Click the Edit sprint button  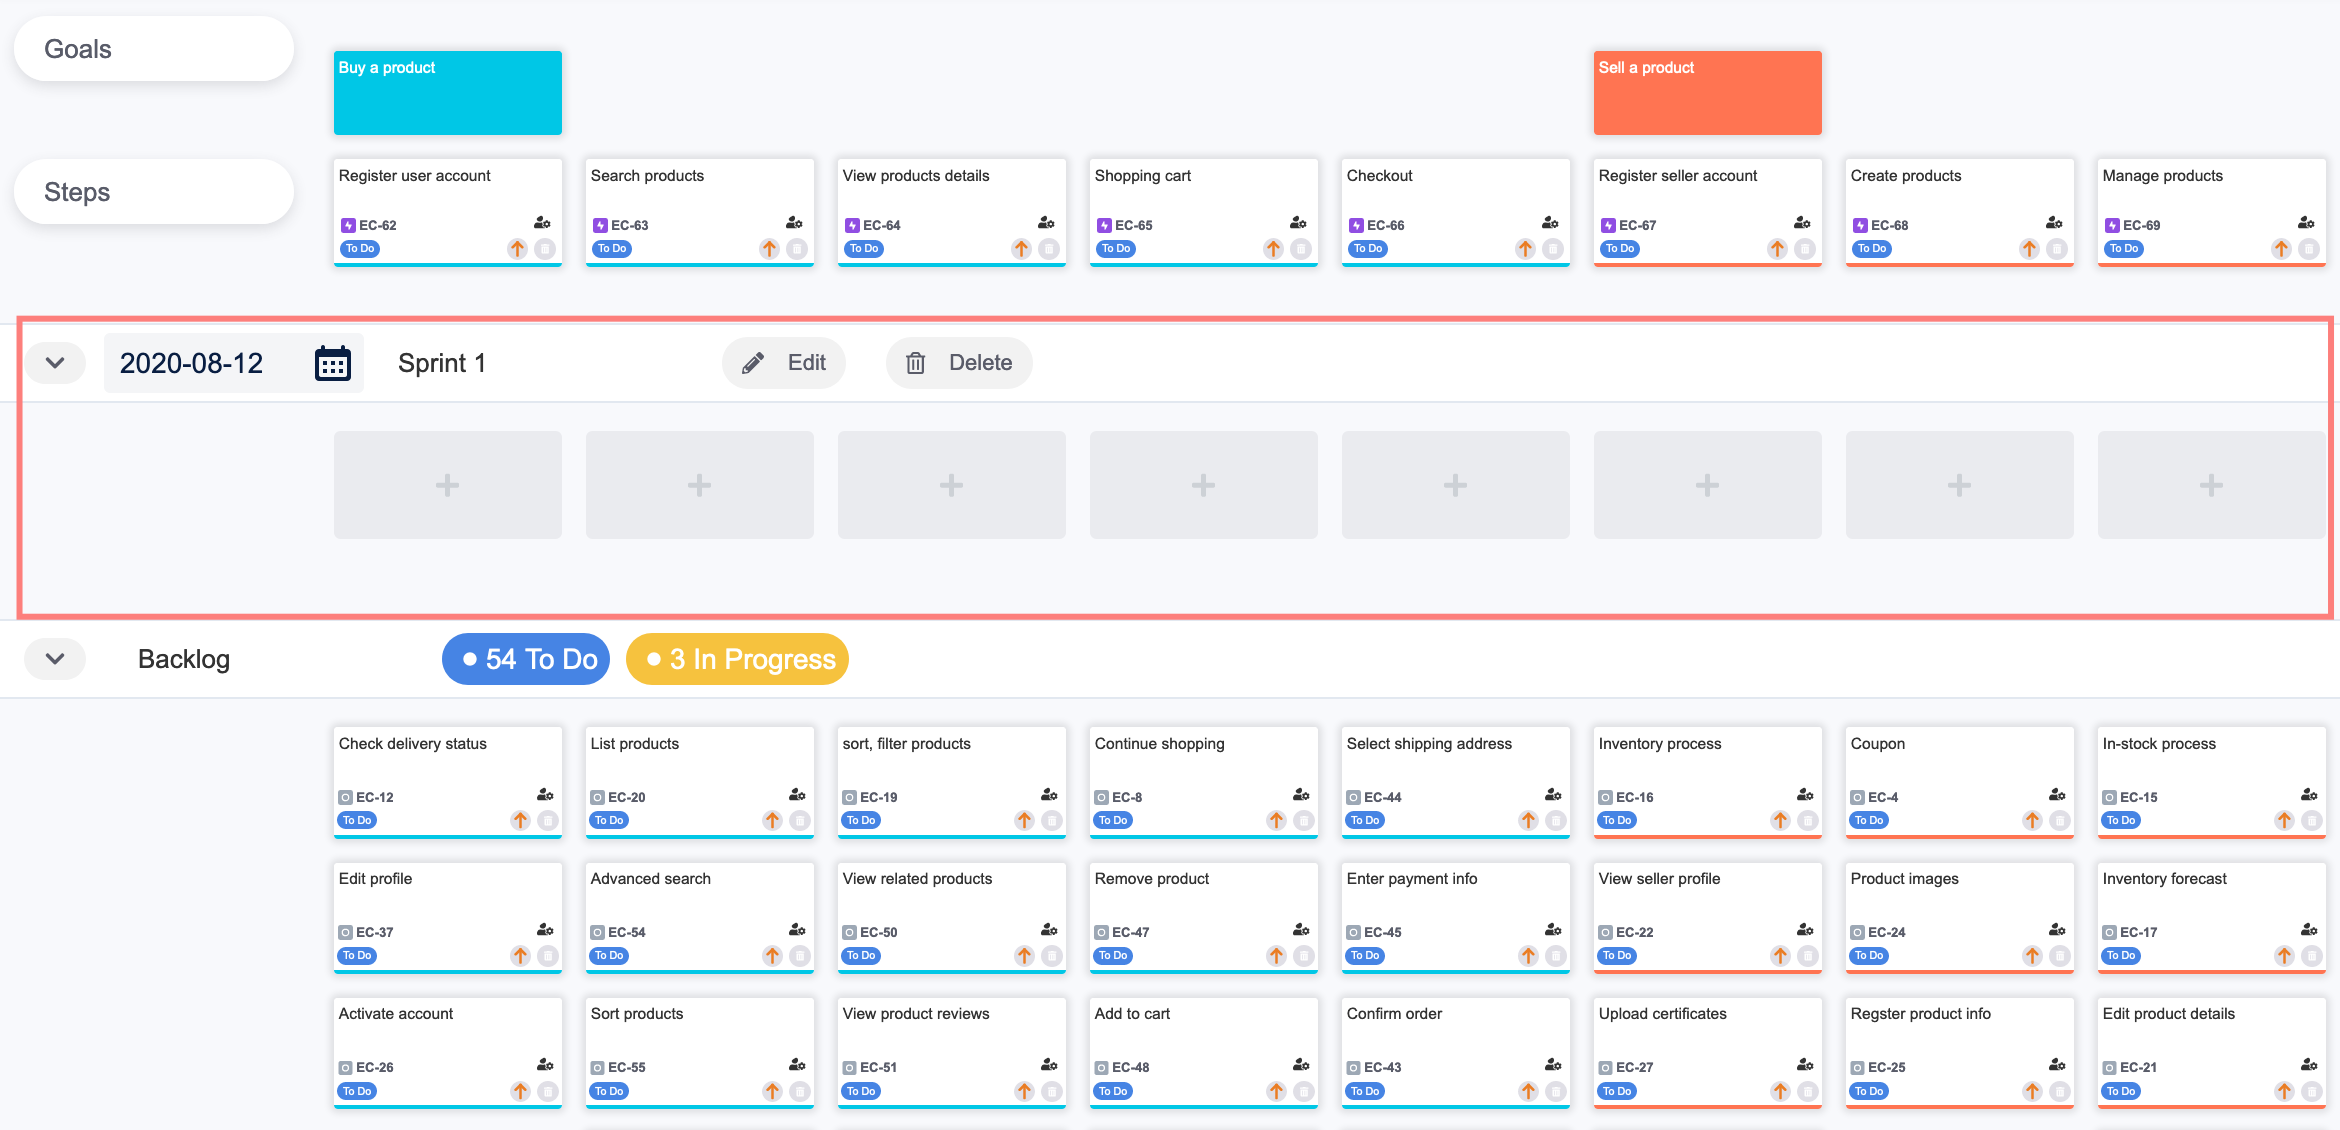(x=784, y=363)
